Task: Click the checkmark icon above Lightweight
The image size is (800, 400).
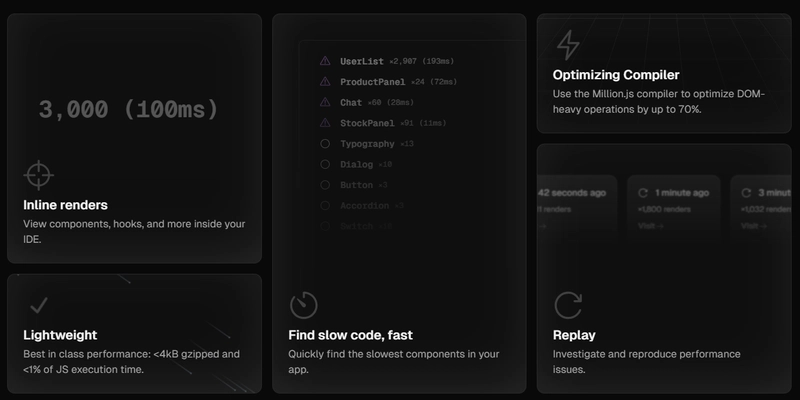Action: pos(39,305)
